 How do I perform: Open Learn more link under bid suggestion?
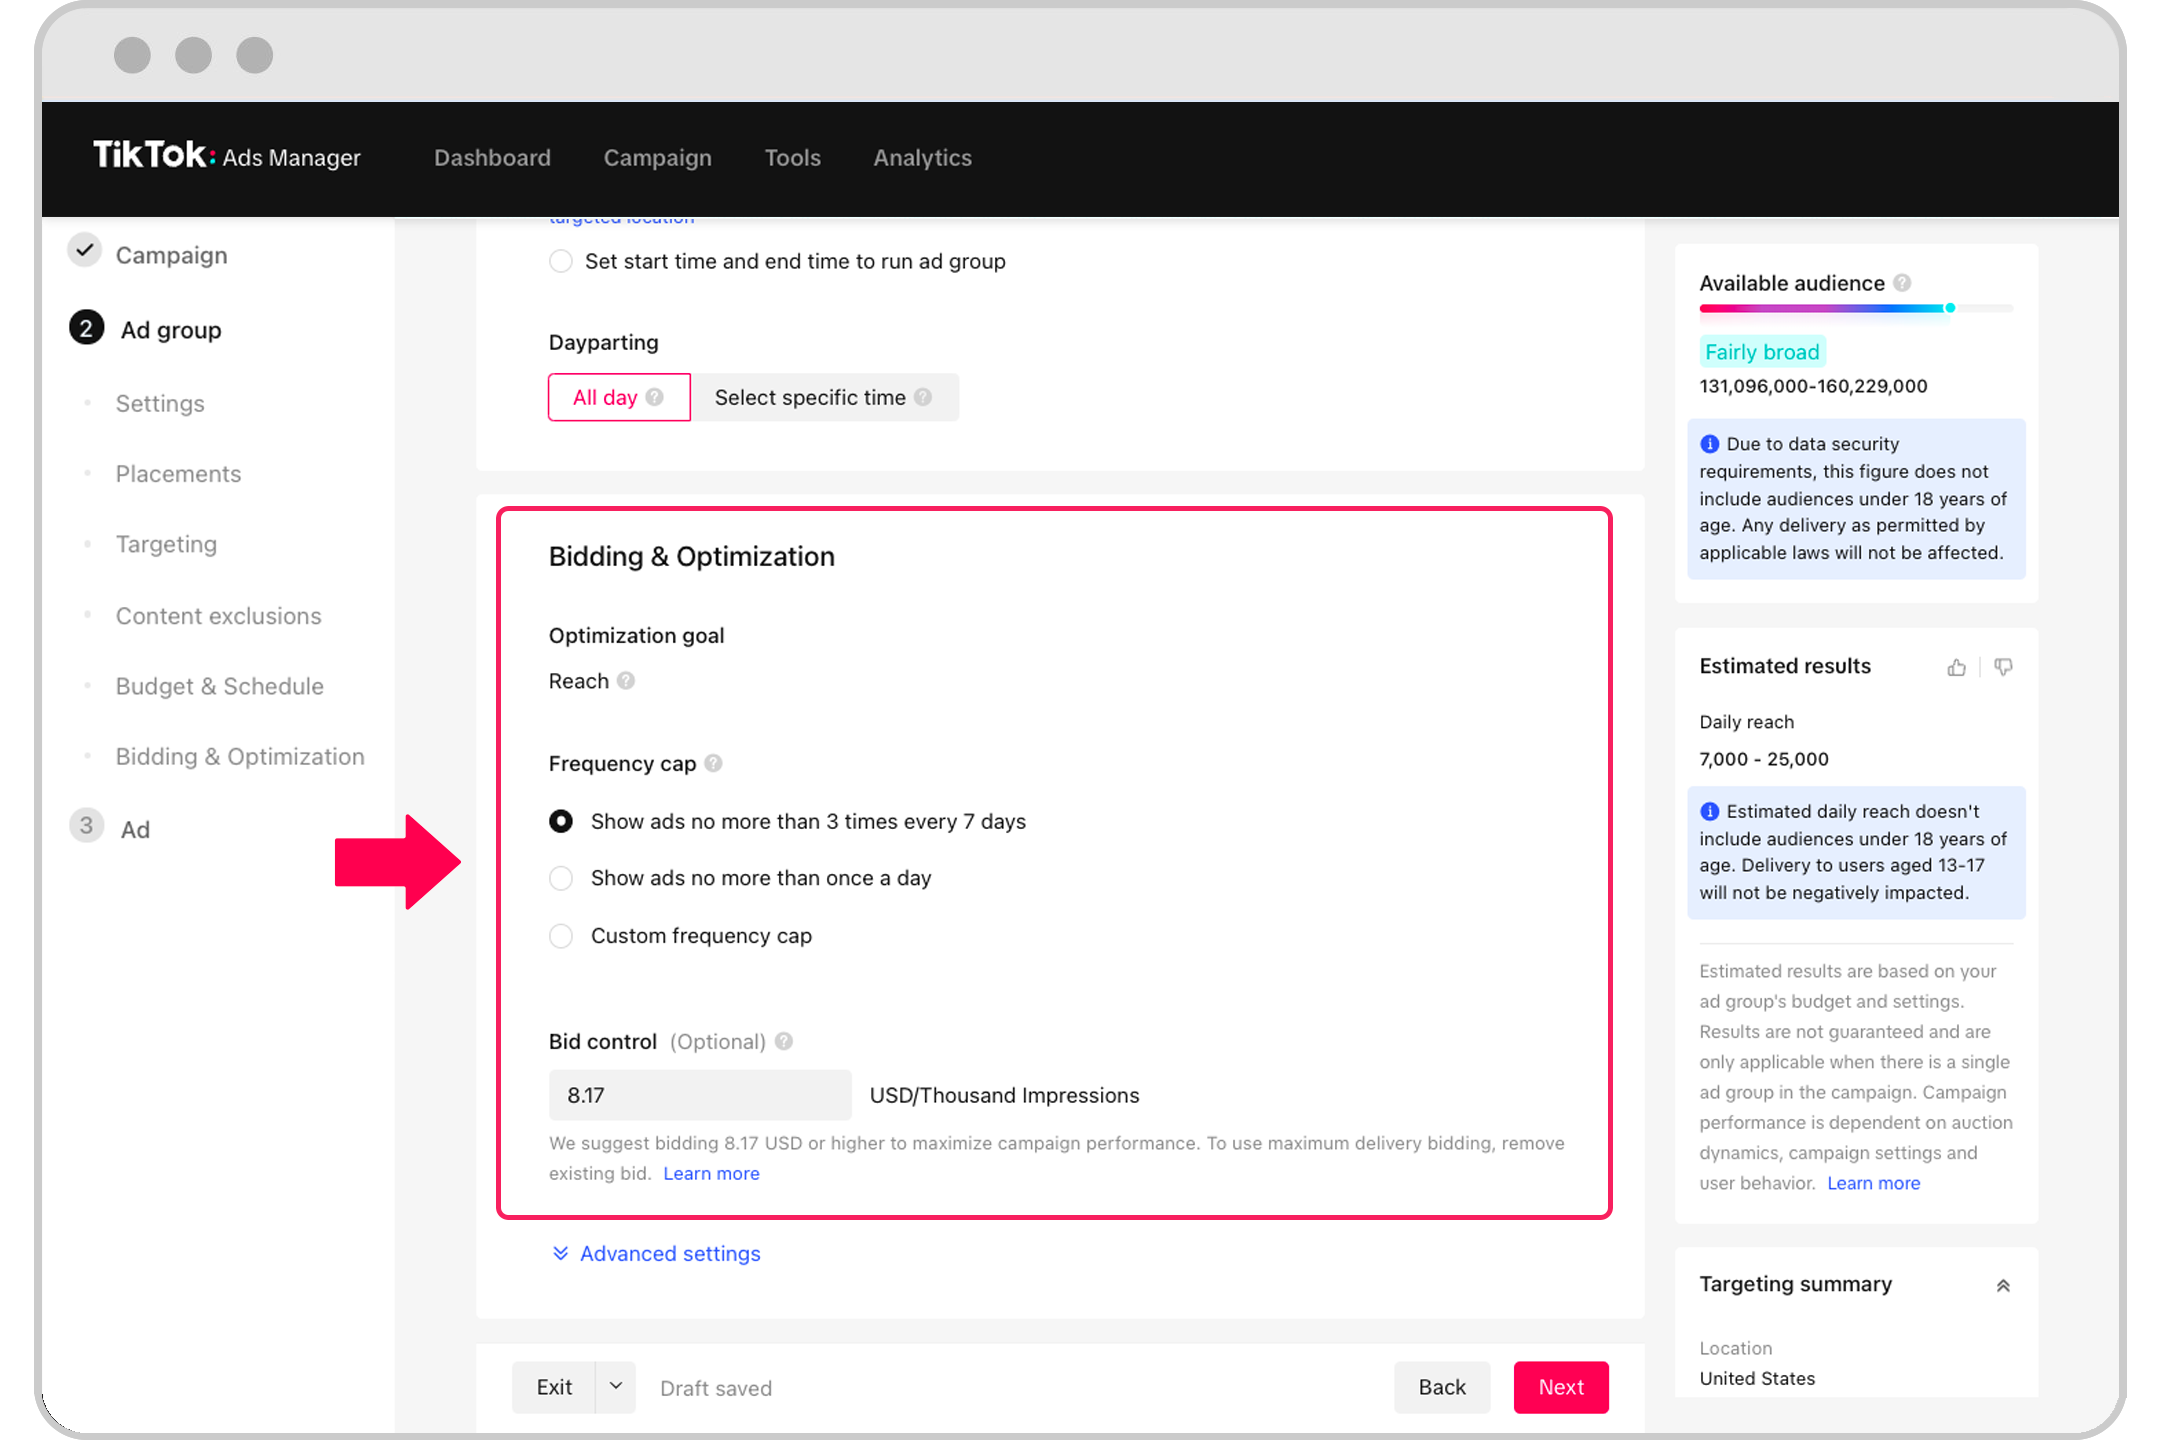coord(711,1173)
